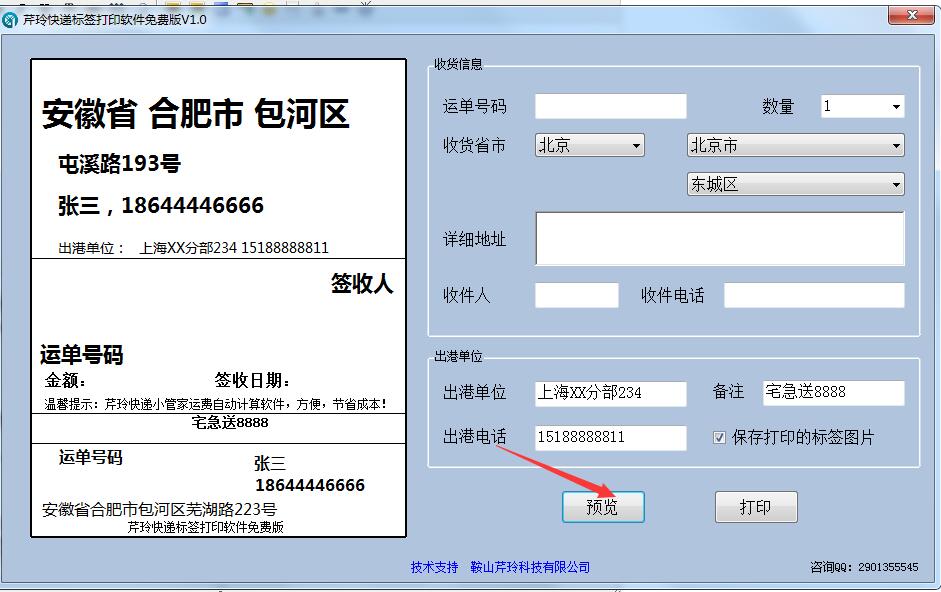Open the 北京 province dropdown
This screenshot has width=941, height=592.
589,145
